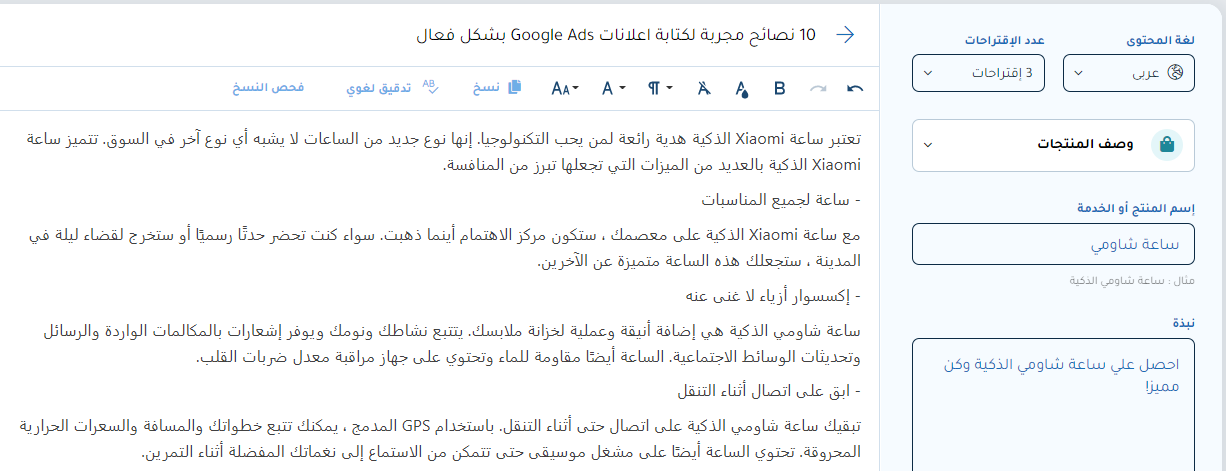Click the clear formatting icon

(x=704, y=88)
